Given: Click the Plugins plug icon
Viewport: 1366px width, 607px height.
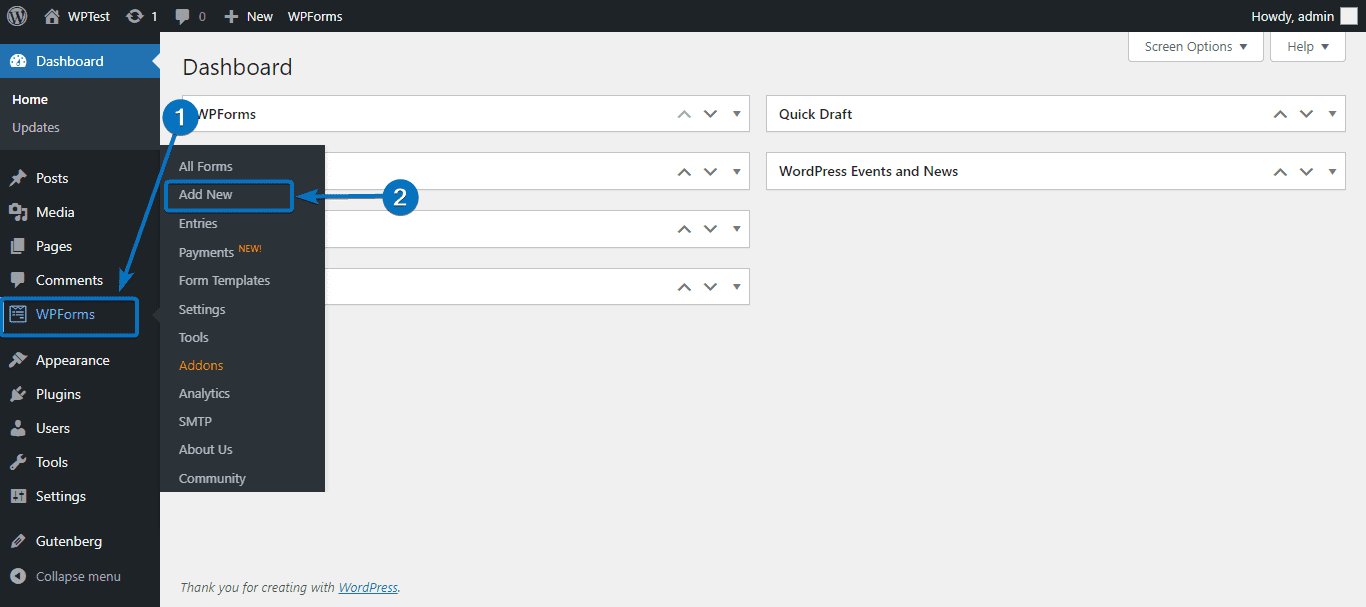Looking at the screenshot, I should [x=18, y=394].
